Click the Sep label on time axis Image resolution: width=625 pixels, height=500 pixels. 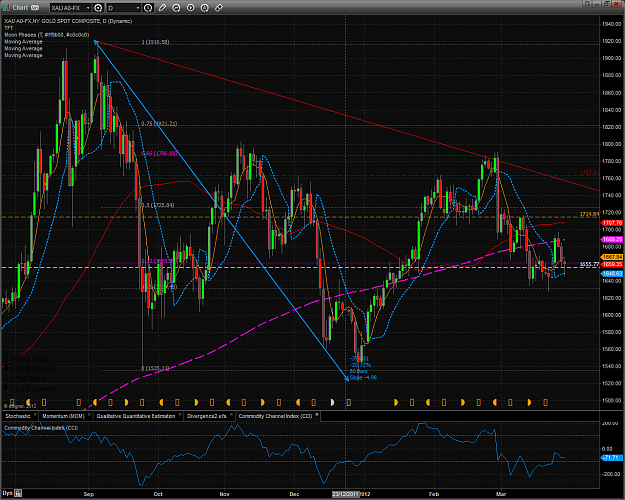click(x=89, y=494)
